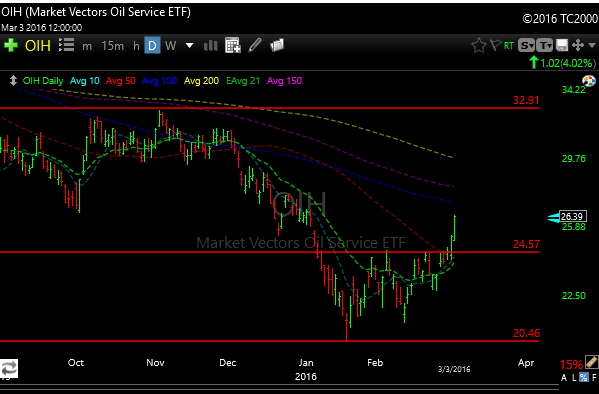Click the Mar 3 2016 12:00:00 timestamp
The image size is (599, 394).
[x=41, y=28]
